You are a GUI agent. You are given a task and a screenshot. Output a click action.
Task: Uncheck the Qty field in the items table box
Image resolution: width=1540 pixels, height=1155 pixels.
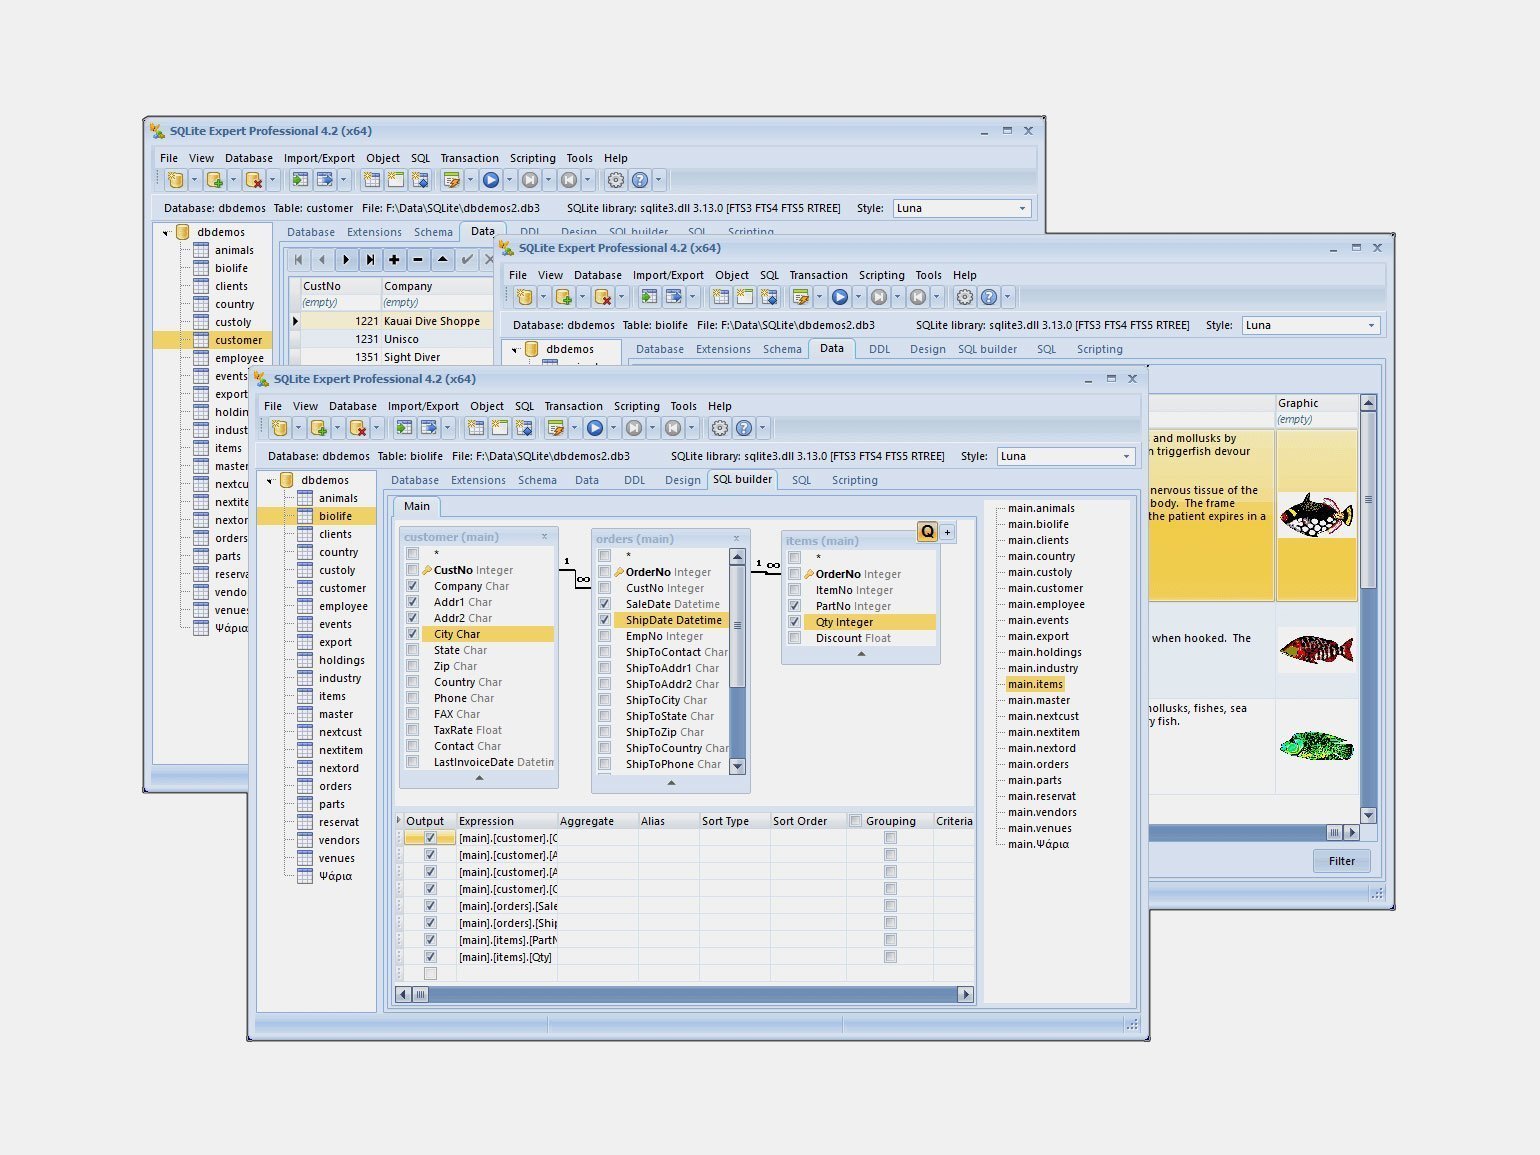point(794,622)
